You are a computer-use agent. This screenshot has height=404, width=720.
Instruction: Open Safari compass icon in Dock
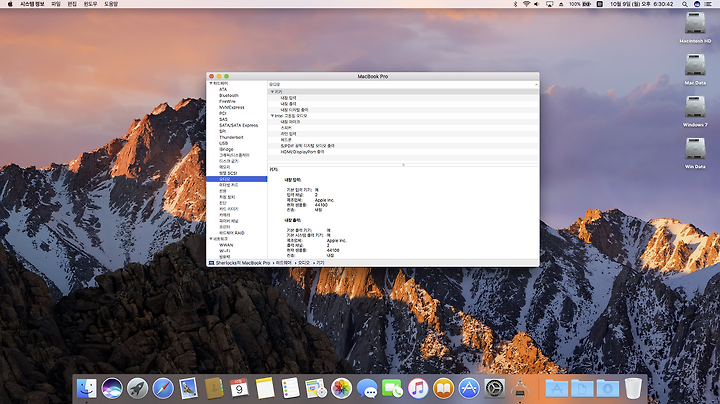163,388
